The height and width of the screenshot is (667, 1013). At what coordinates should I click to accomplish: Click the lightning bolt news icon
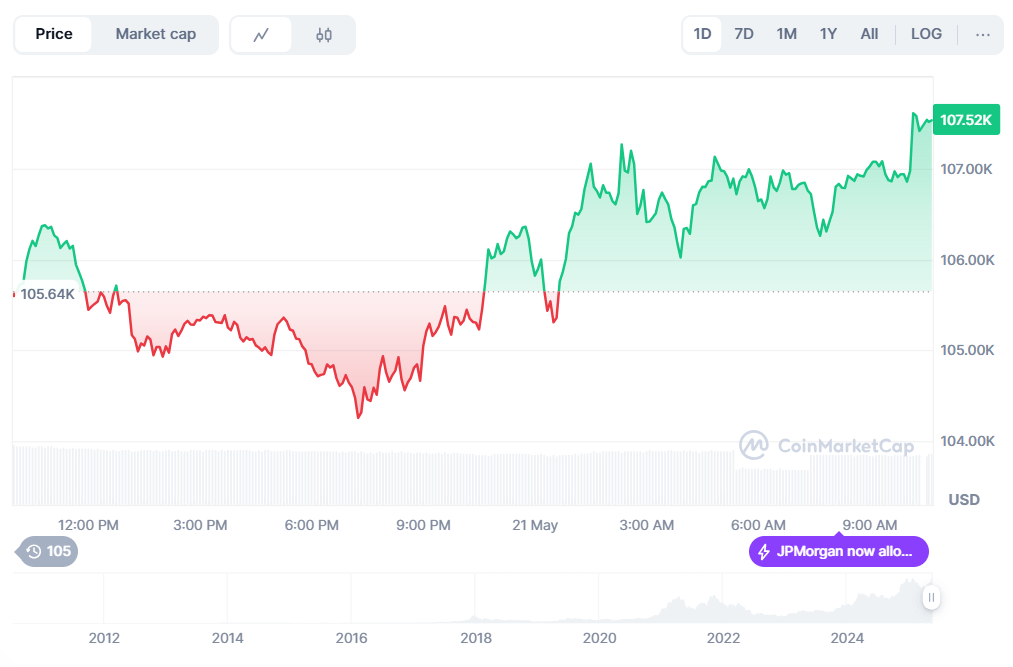(764, 552)
